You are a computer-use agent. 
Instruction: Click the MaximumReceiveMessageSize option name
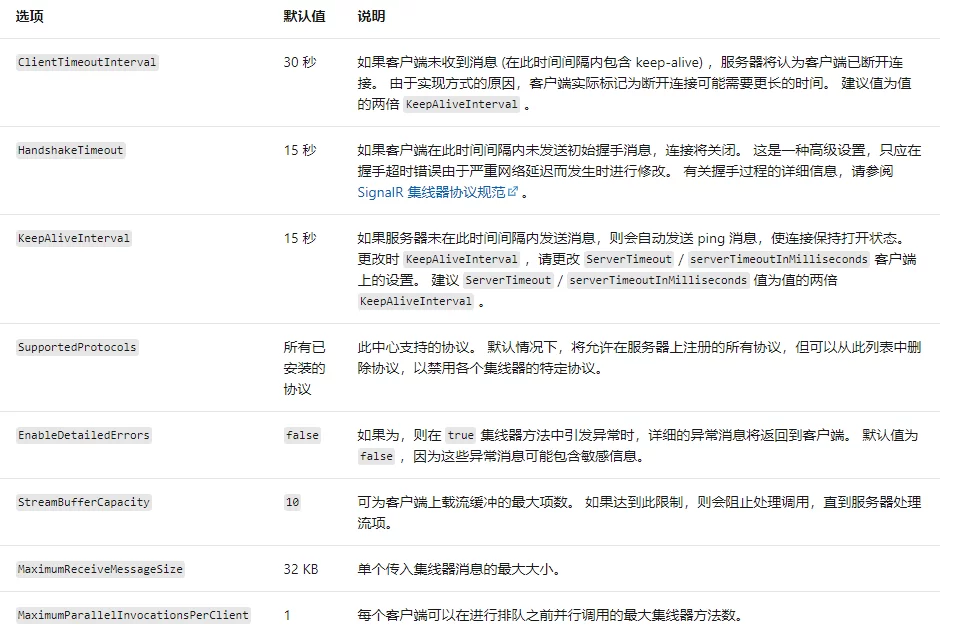coord(100,569)
